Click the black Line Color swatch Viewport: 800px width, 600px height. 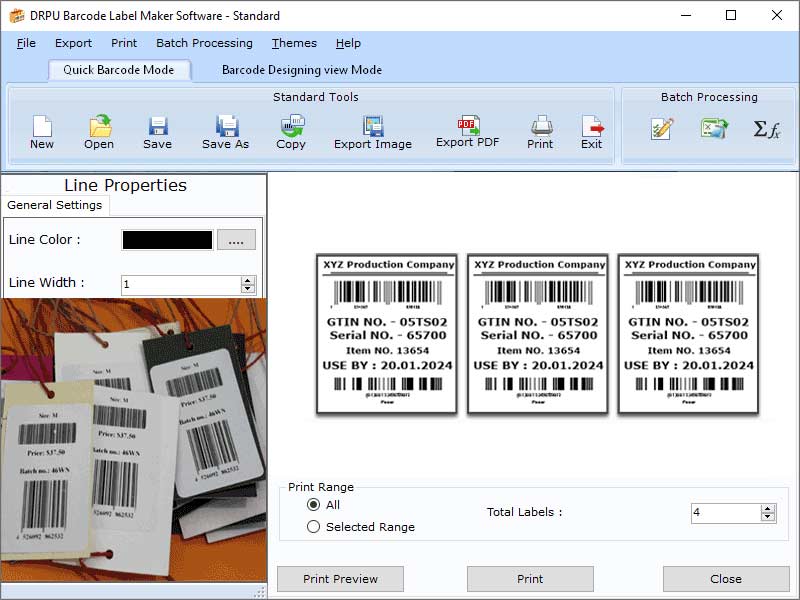(x=166, y=240)
